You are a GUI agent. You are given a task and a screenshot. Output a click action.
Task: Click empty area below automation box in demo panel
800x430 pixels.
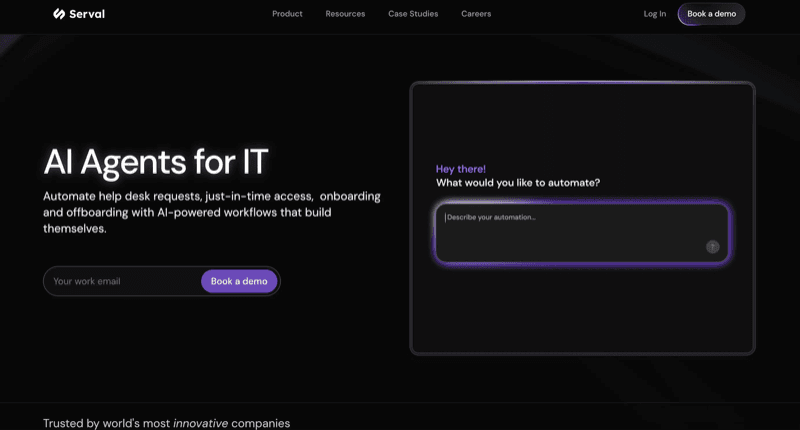pyautogui.click(x=582, y=310)
